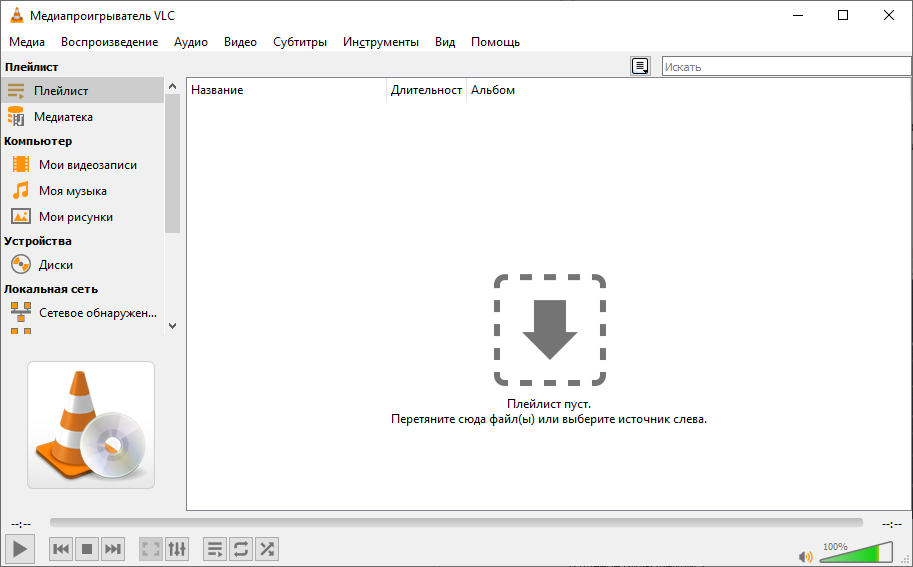Screen dimensions: 913x567
Task: Click the music note icon
Action: pos(21,190)
